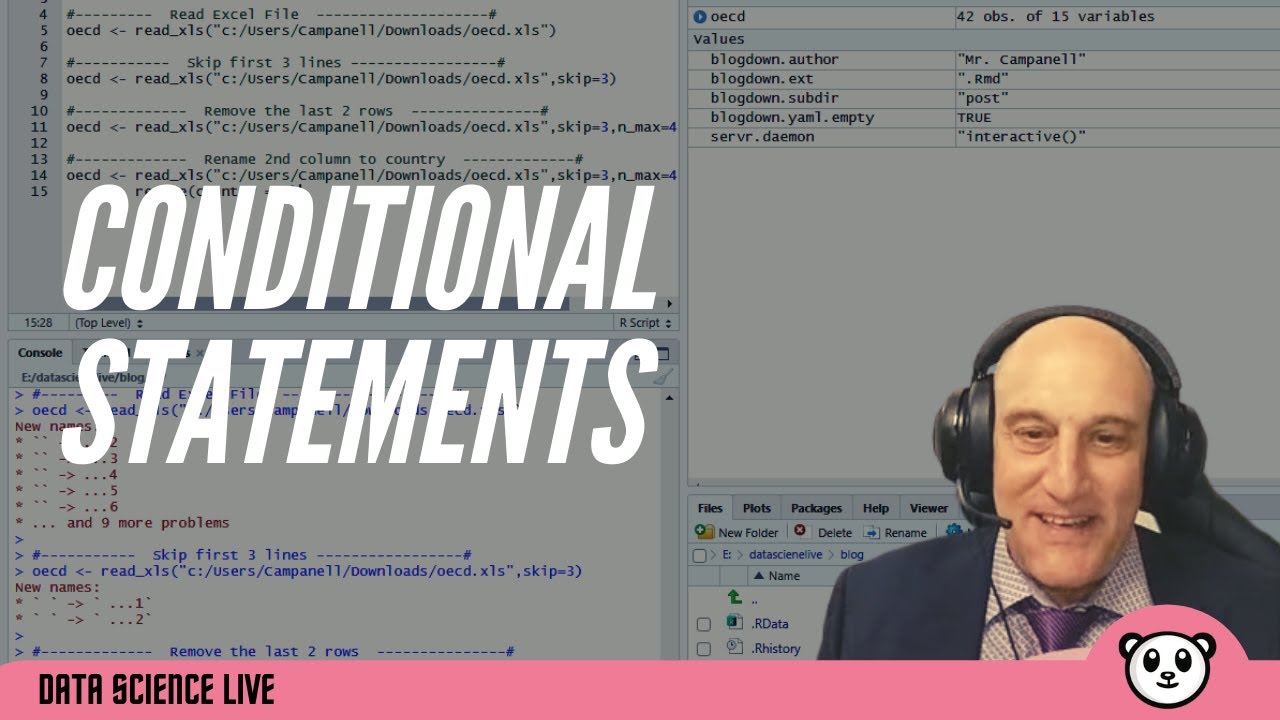The height and width of the screenshot is (720, 1280).
Task: Click the "interactive()" value
Action: [x=1021, y=136]
